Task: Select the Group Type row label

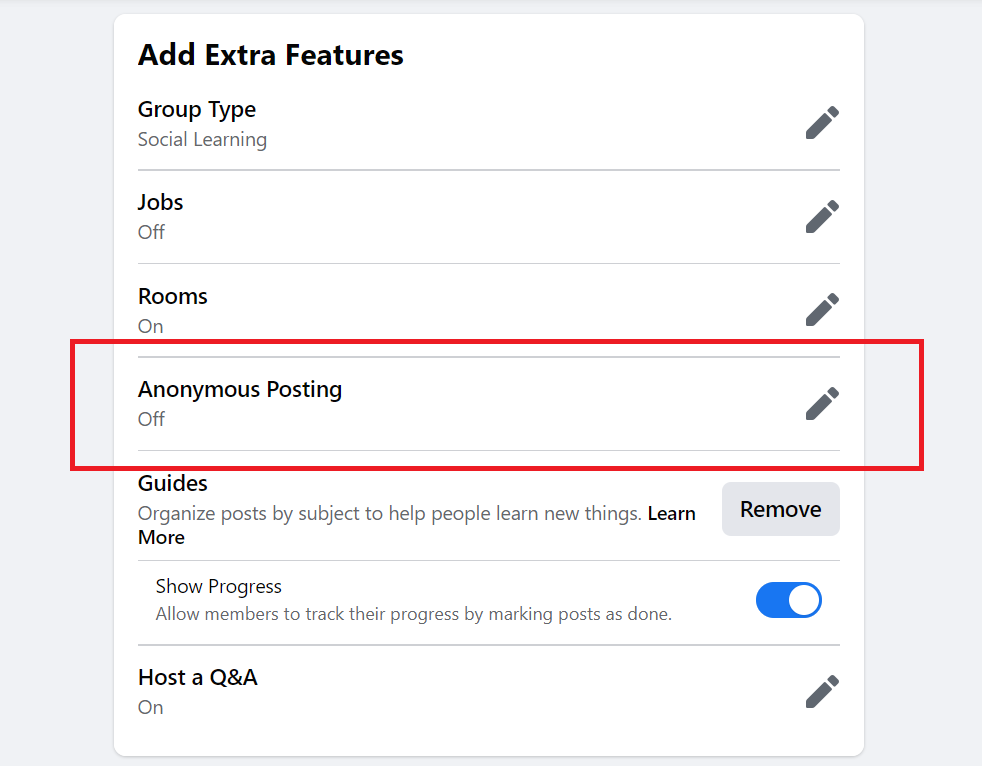Action: [197, 109]
